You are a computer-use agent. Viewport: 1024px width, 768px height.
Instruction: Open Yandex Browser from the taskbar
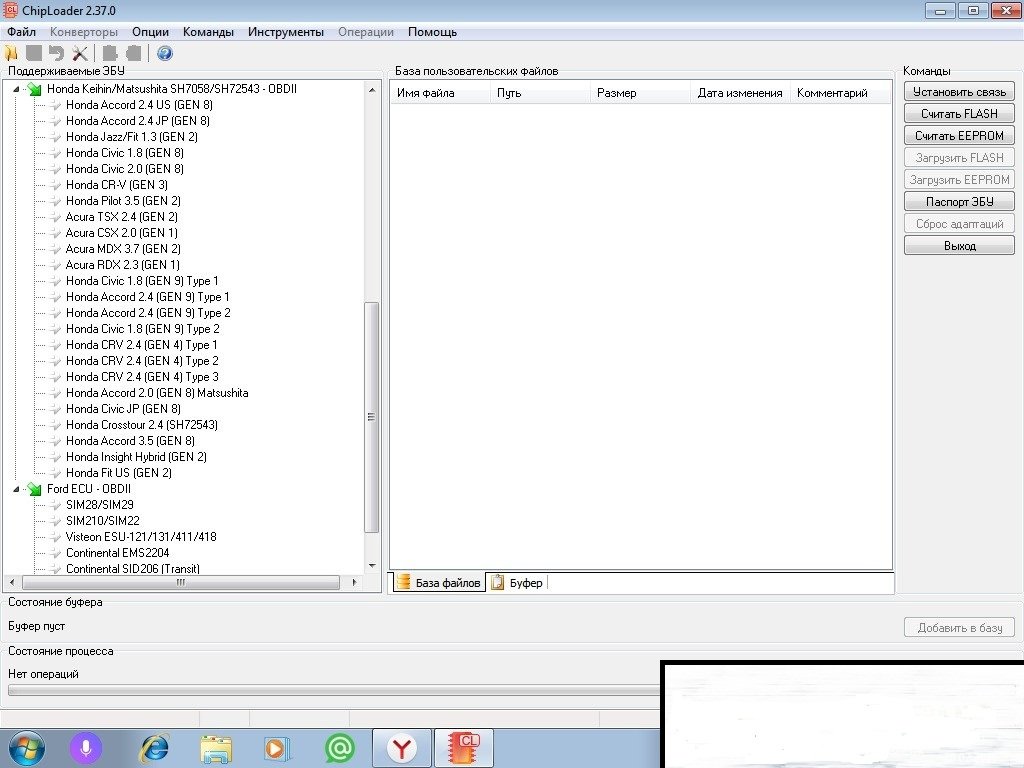pos(402,747)
